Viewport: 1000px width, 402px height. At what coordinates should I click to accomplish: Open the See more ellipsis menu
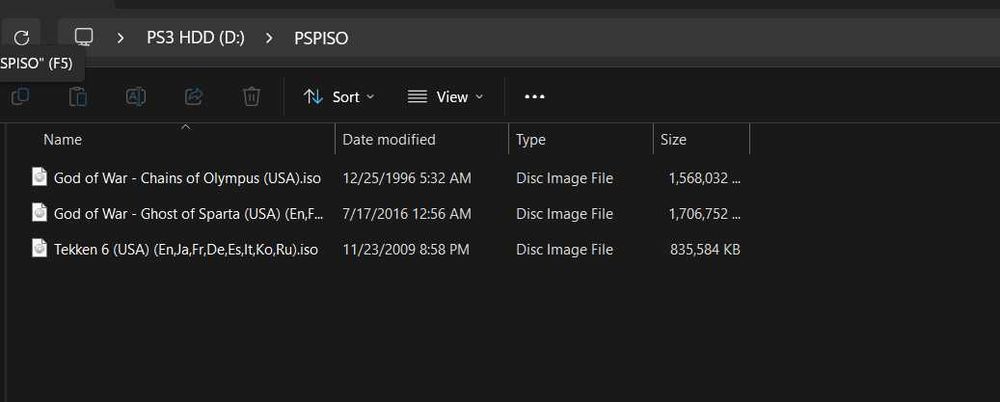click(534, 97)
